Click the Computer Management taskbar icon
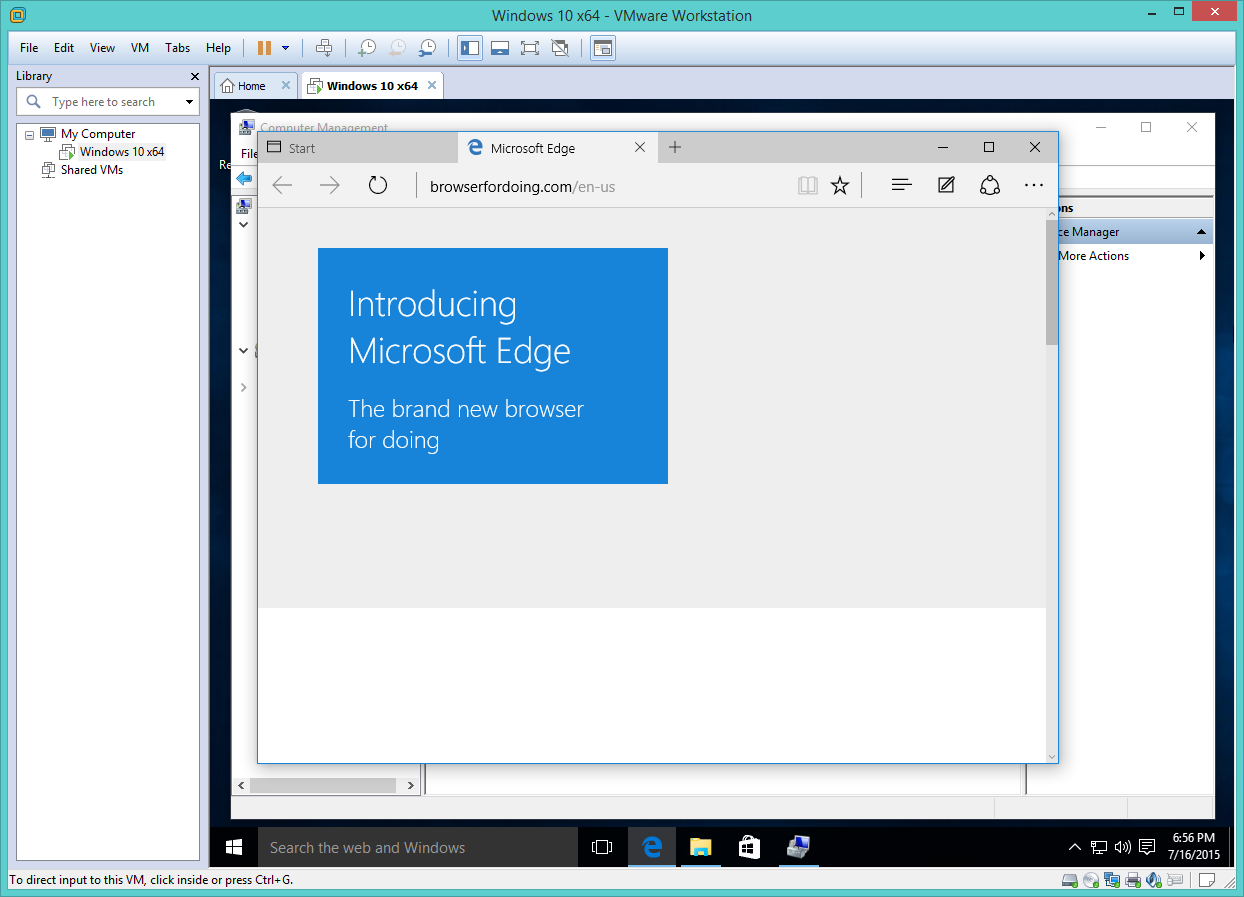1244x897 pixels. click(x=798, y=847)
